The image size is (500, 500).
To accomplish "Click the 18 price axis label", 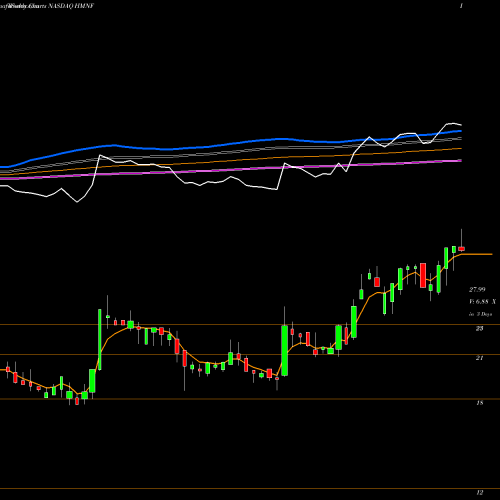I will 479,403.
